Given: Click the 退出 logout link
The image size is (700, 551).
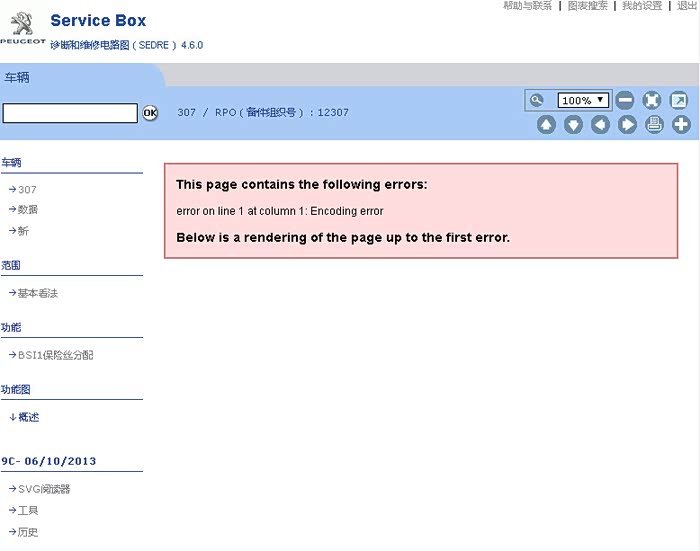Looking at the screenshot, I should [x=687, y=5].
